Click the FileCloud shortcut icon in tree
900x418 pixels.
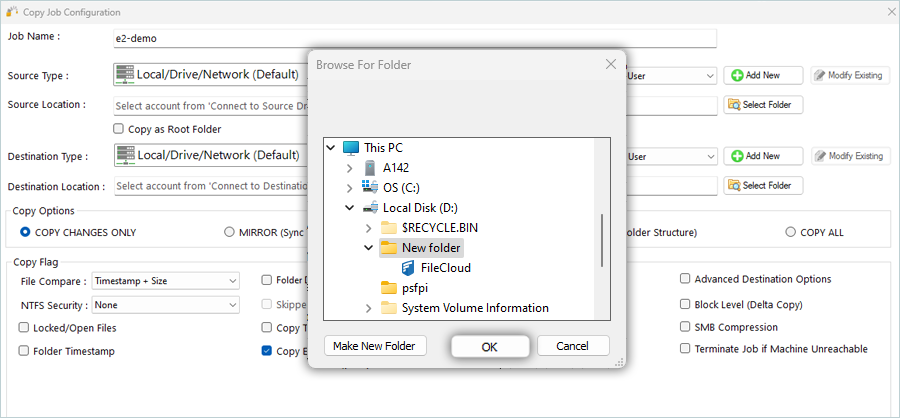pos(409,268)
